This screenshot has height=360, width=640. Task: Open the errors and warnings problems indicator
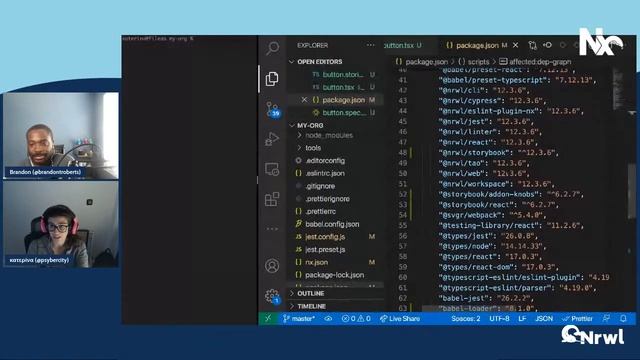click(356, 318)
